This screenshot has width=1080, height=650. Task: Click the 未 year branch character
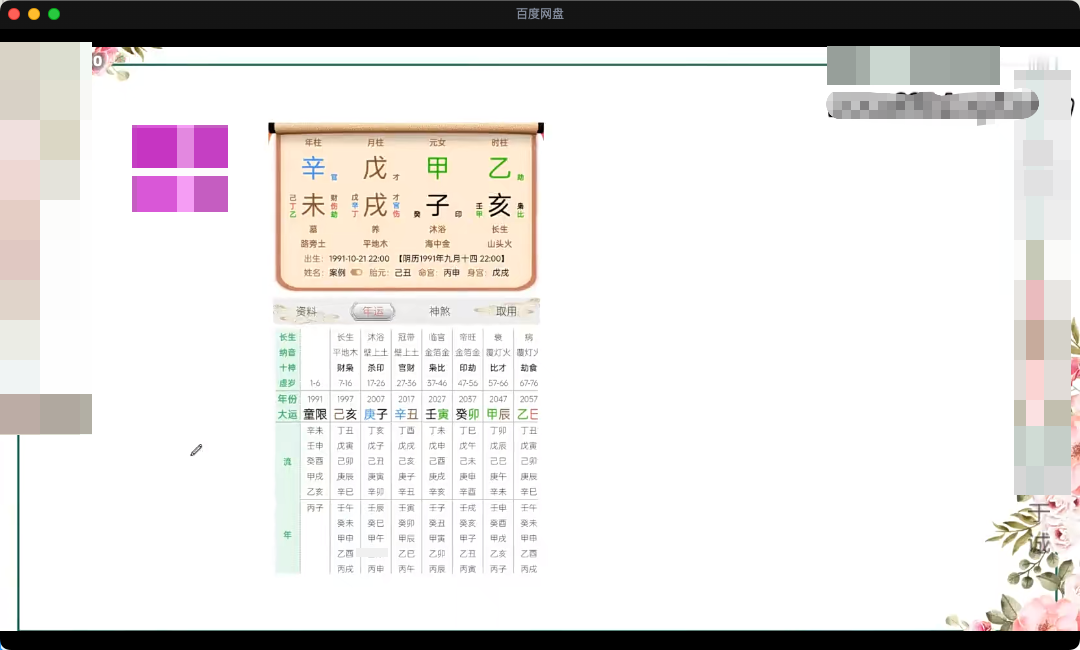313,206
